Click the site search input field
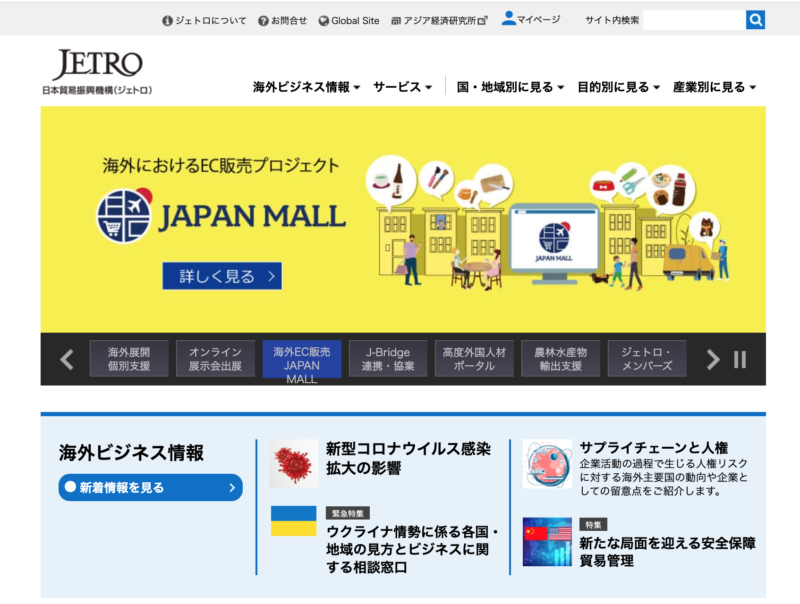 694,20
